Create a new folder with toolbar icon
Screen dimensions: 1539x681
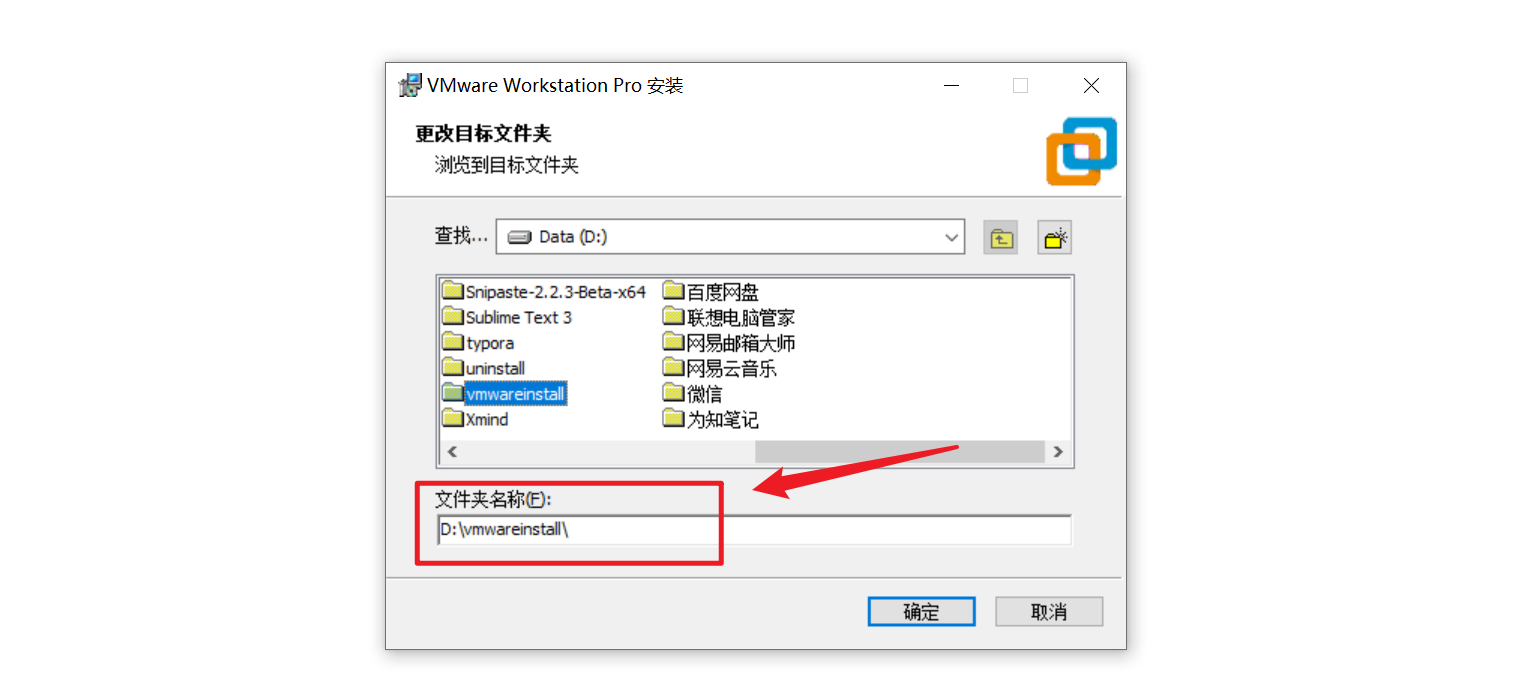[x=1055, y=237]
